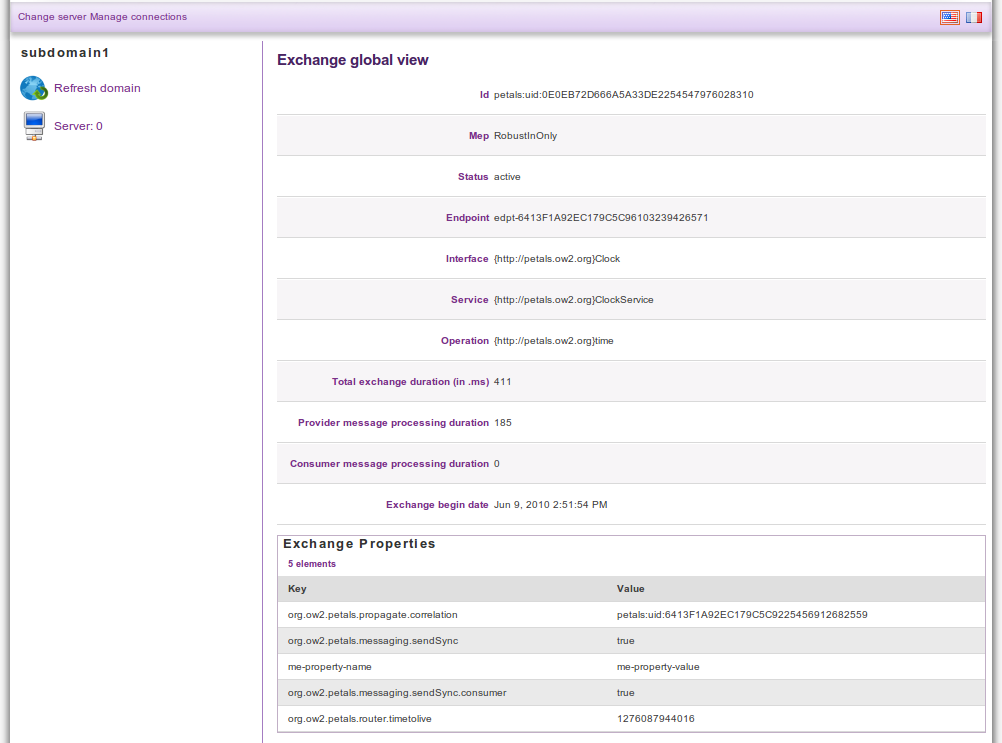The height and width of the screenshot is (743, 1002).
Task: Sort the properties table by Key column
Action: click(x=297, y=589)
